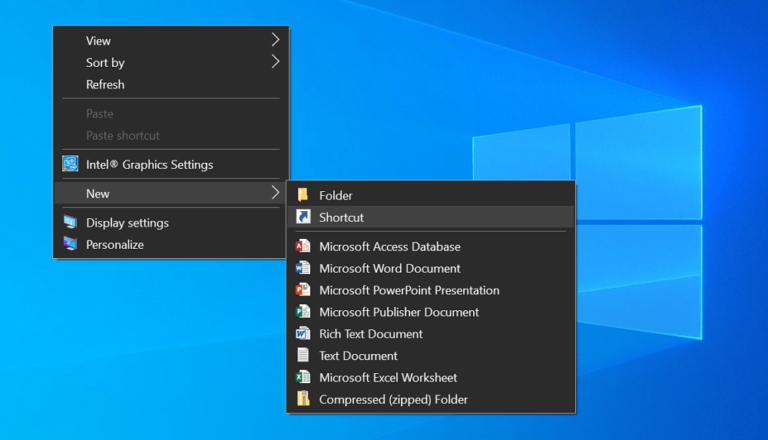Create a new Microsoft Word Document
Image resolution: width=768 pixels, height=440 pixels.
click(x=431, y=268)
